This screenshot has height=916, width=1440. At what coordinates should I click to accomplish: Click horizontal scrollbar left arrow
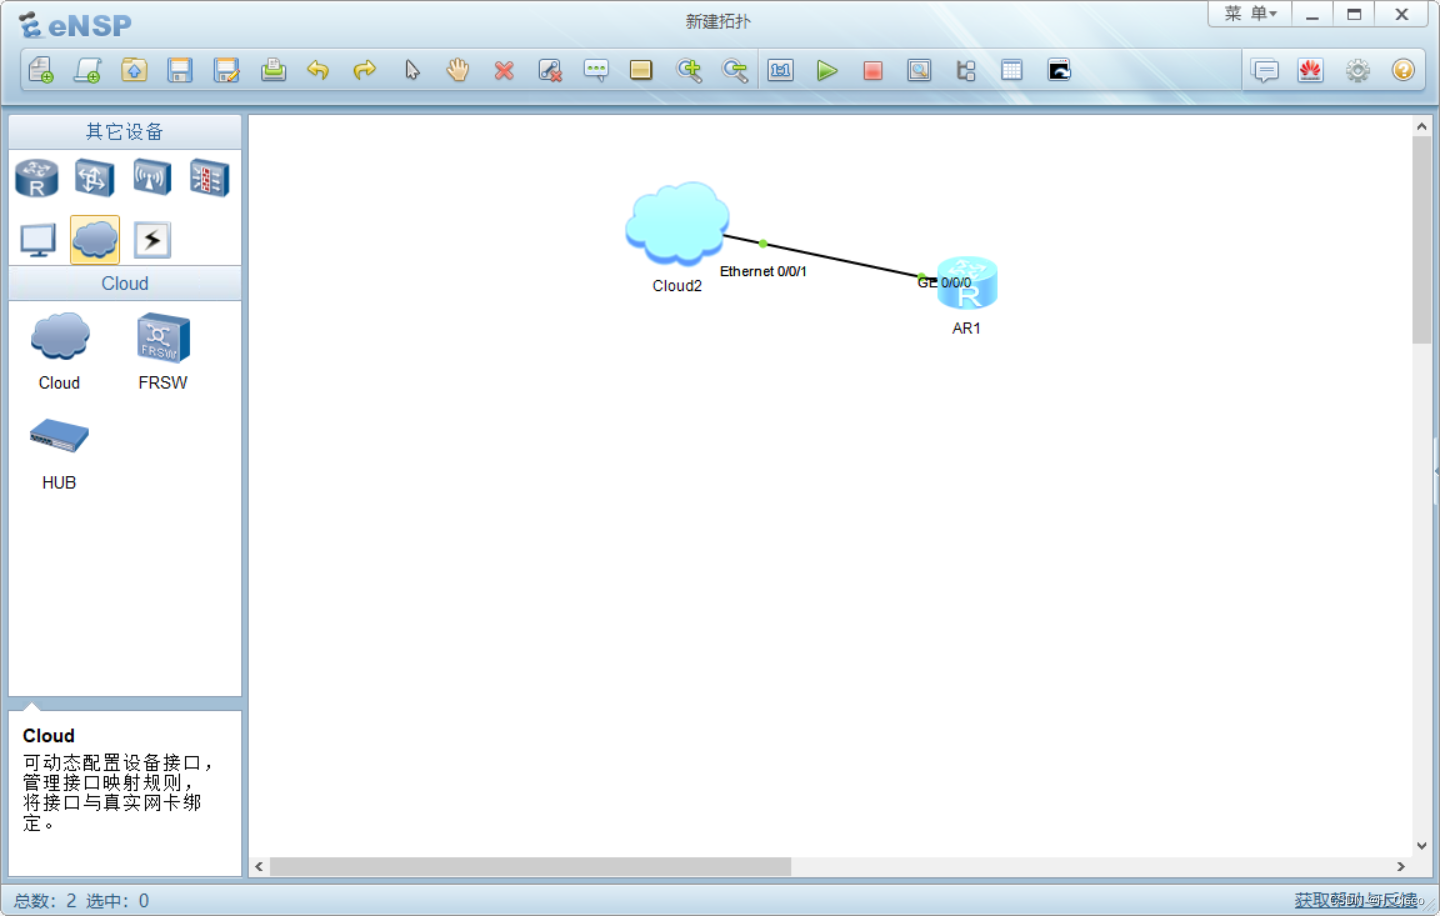click(x=259, y=866)
